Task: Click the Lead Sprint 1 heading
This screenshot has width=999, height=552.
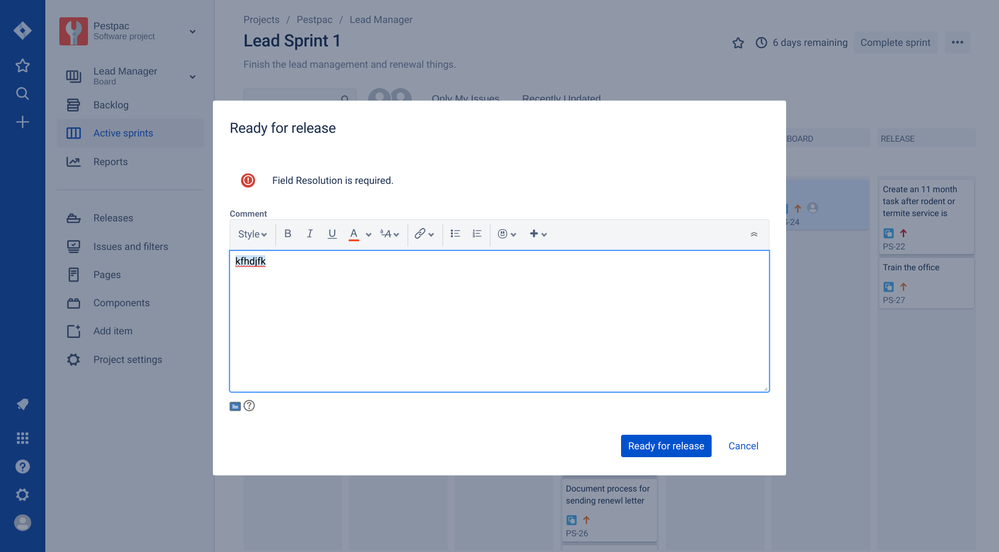Action: [292, 41]
